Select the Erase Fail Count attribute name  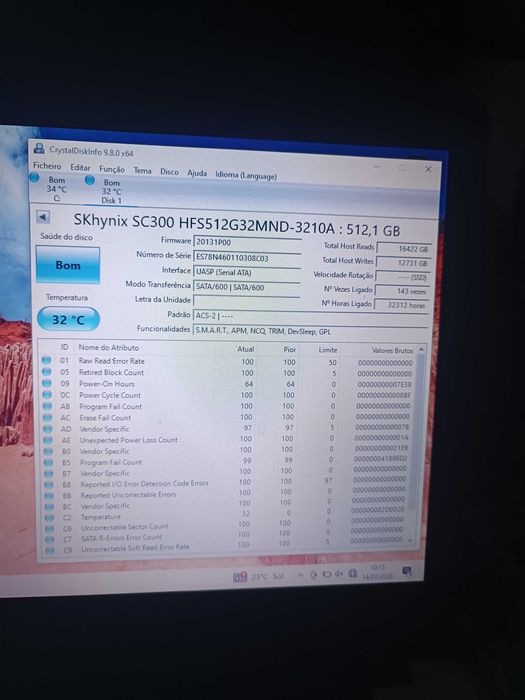click(105, 418)
